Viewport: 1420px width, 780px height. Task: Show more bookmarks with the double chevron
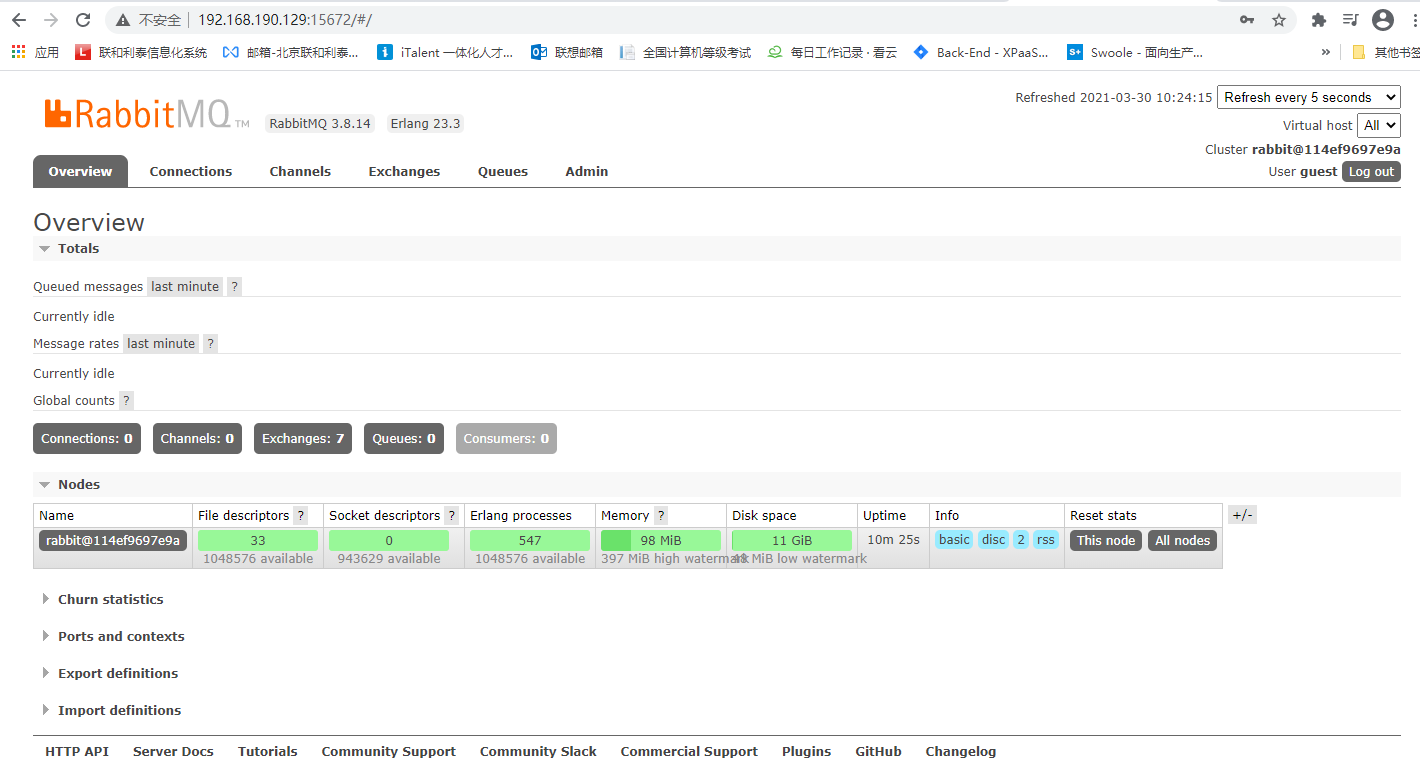click(x=1326, y=52)
